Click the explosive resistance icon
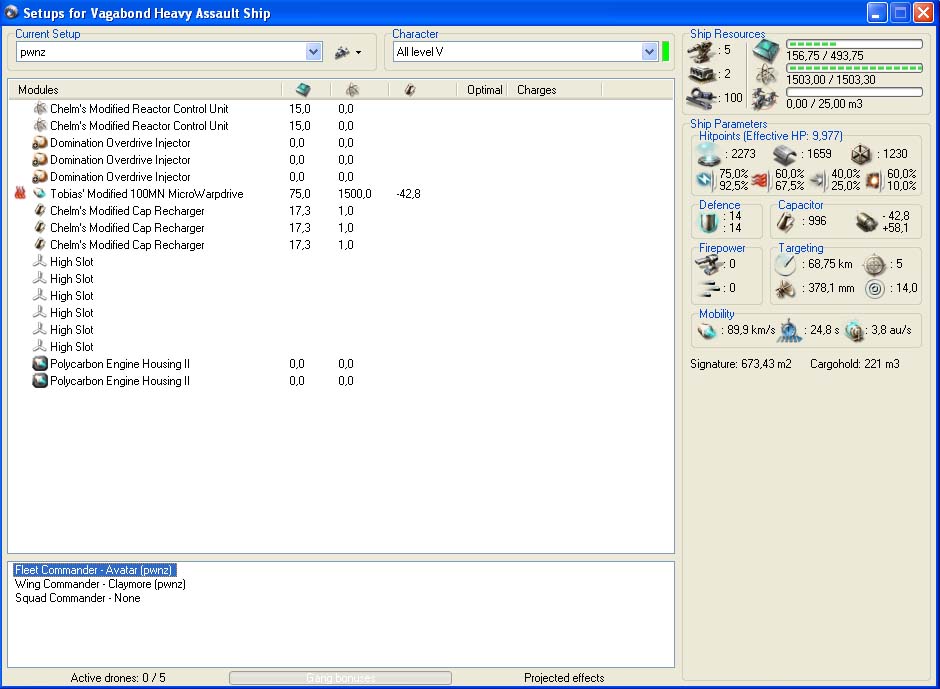Screen dimensions: 940x689 coord(874,180)
